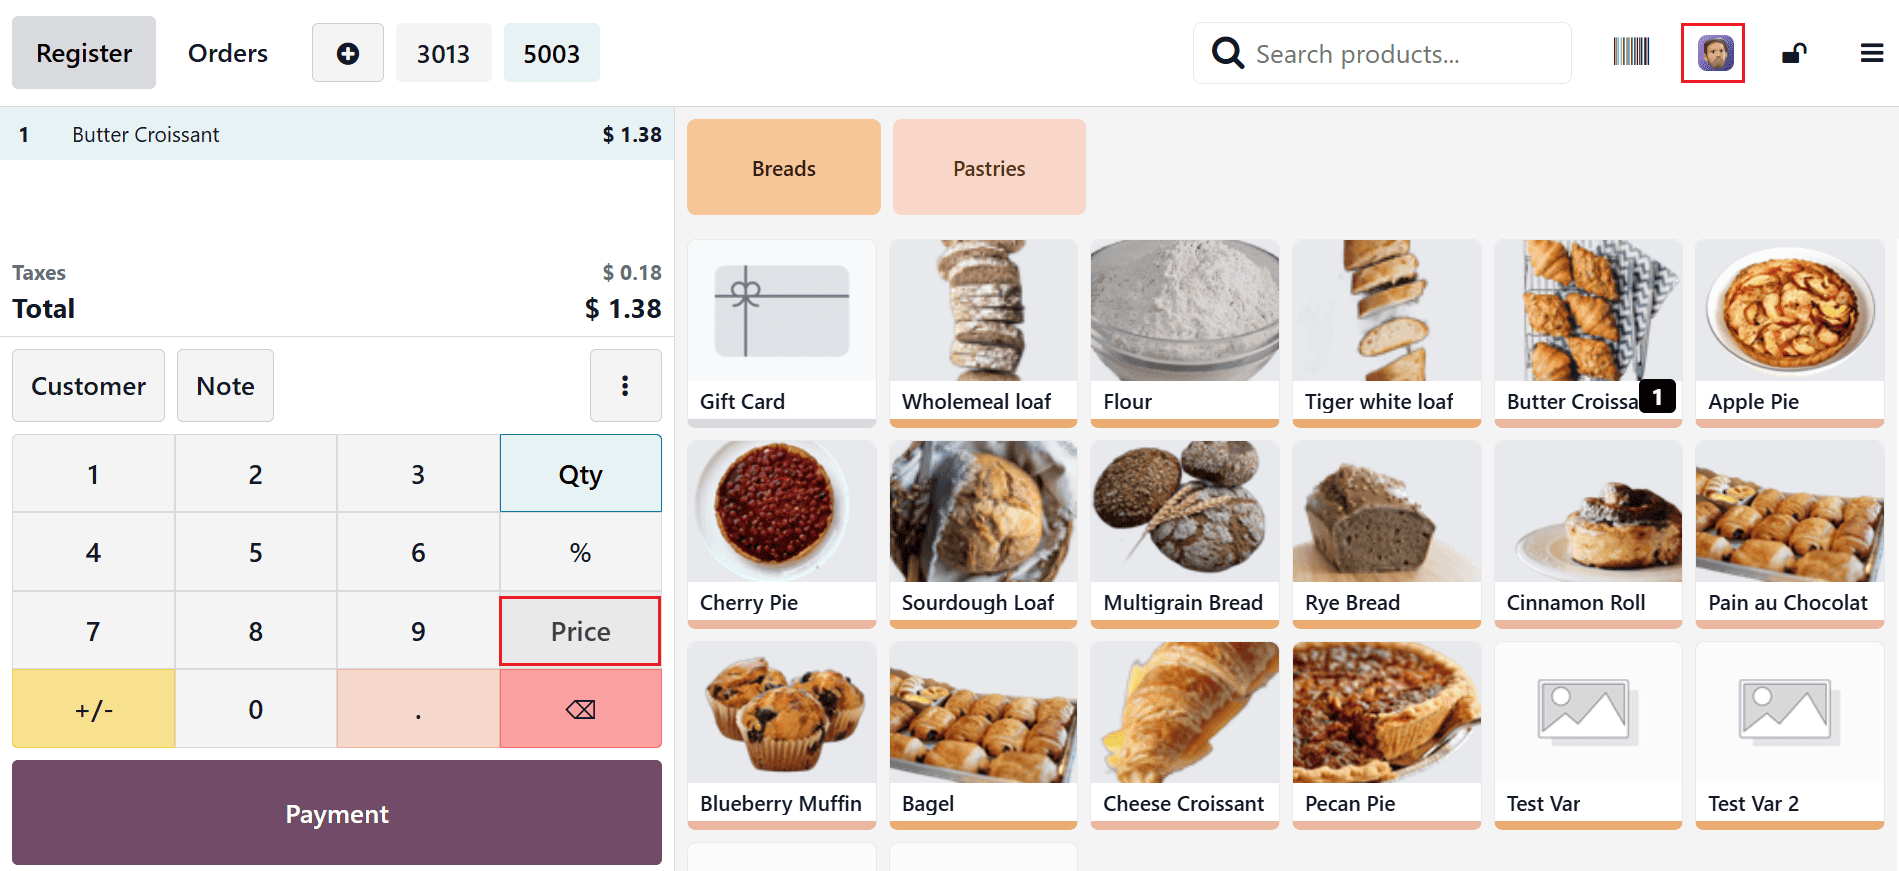Viewport: 1899px width, 871px height.
Task: Switch to order 3013
Action: pyautogui.click(x=444, y=52)
